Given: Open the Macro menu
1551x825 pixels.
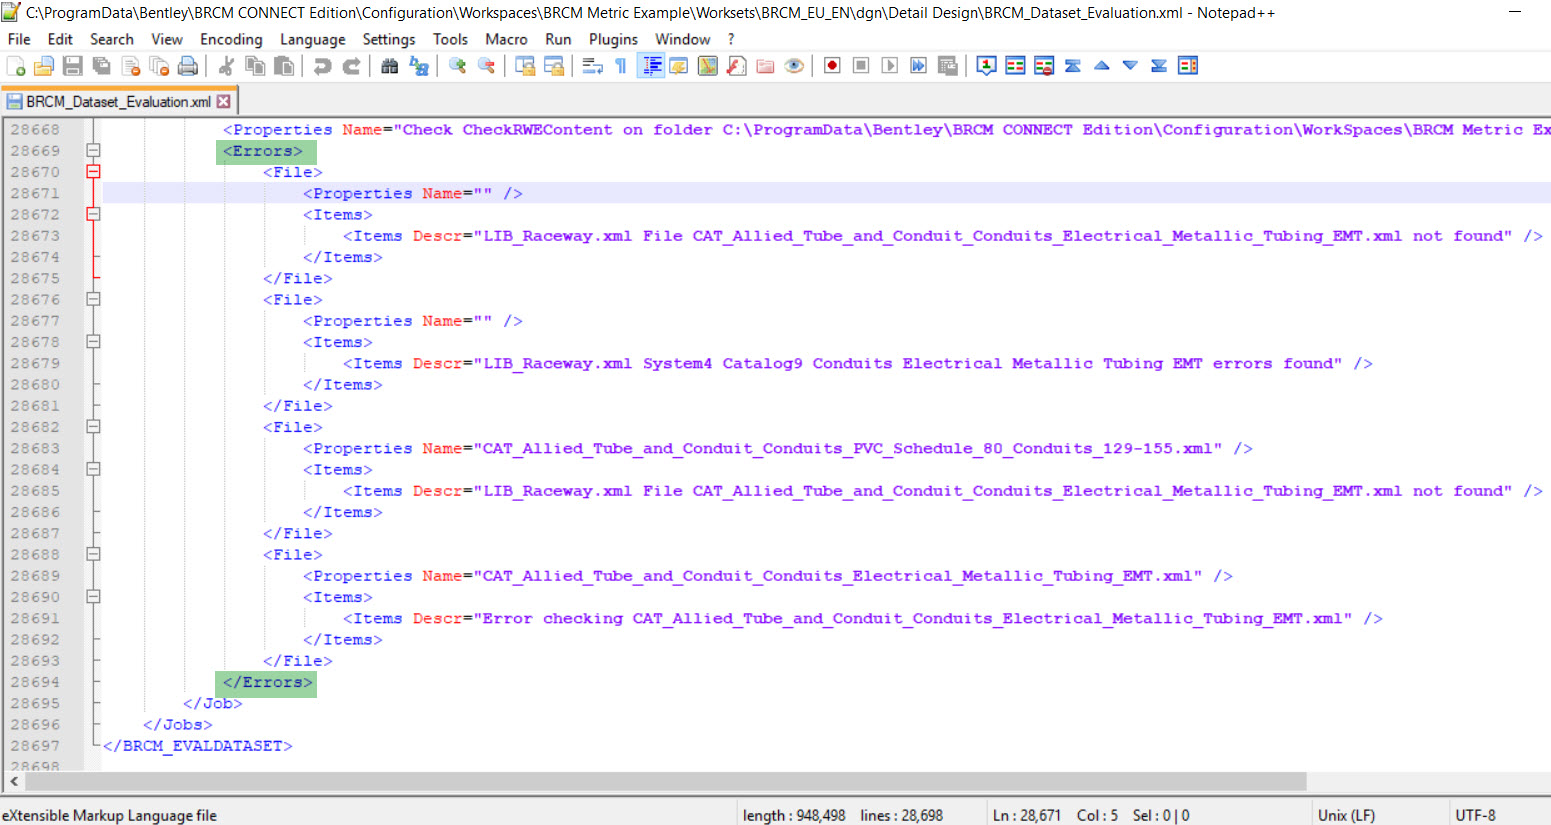Looking at the screenshot, I should (506, 39).
